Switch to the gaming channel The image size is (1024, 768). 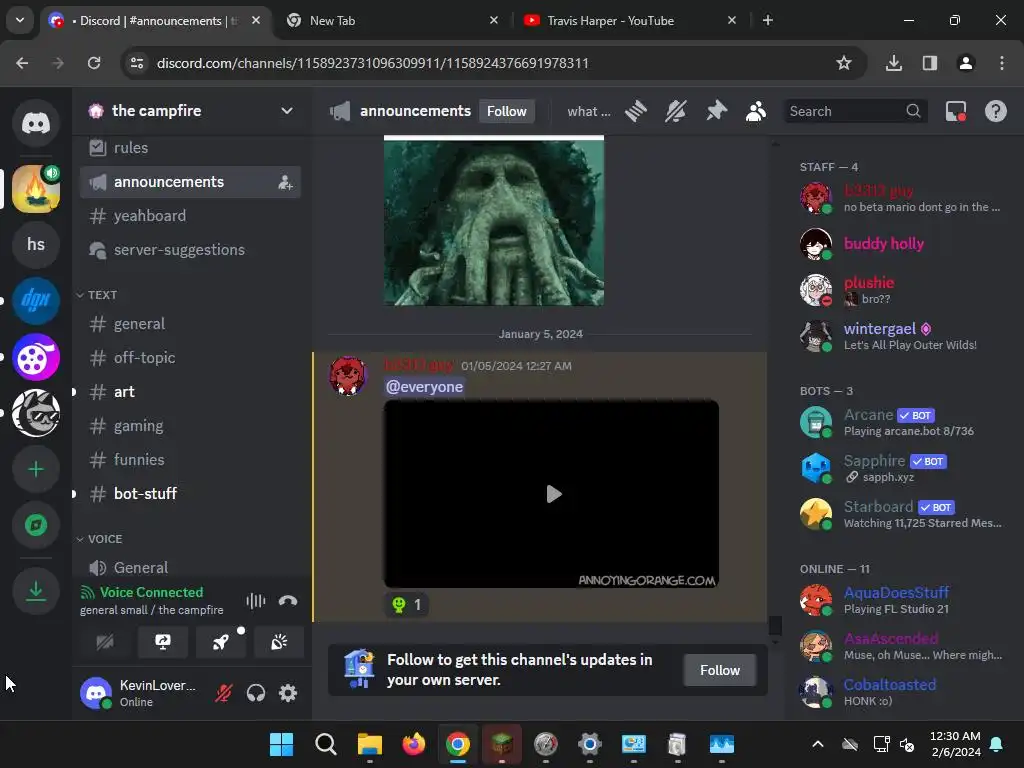pyautogui.click(x=190, y=425)
